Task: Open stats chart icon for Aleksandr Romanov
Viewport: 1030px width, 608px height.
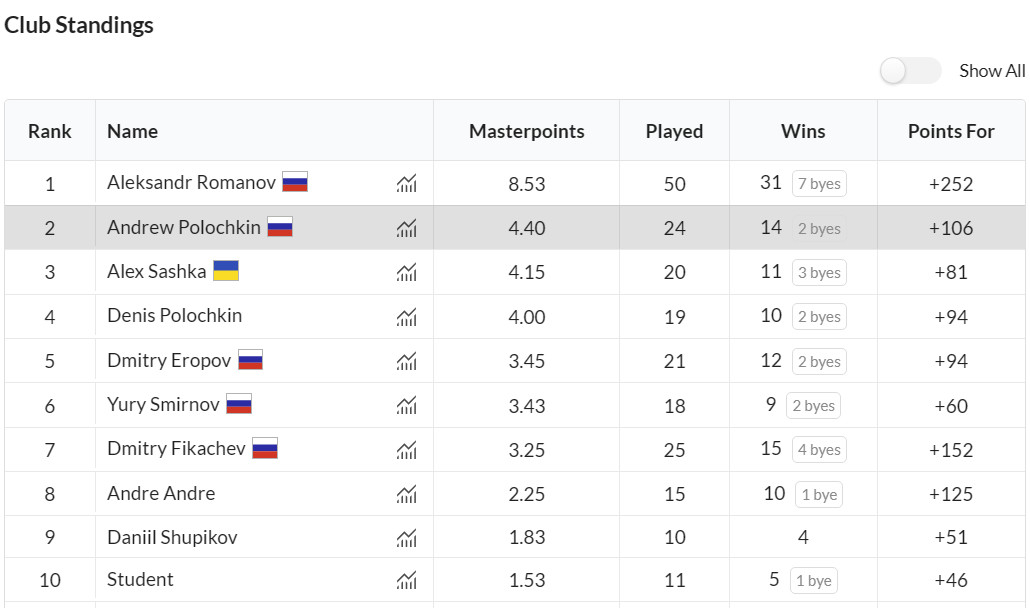Action: tap(406, 183)
